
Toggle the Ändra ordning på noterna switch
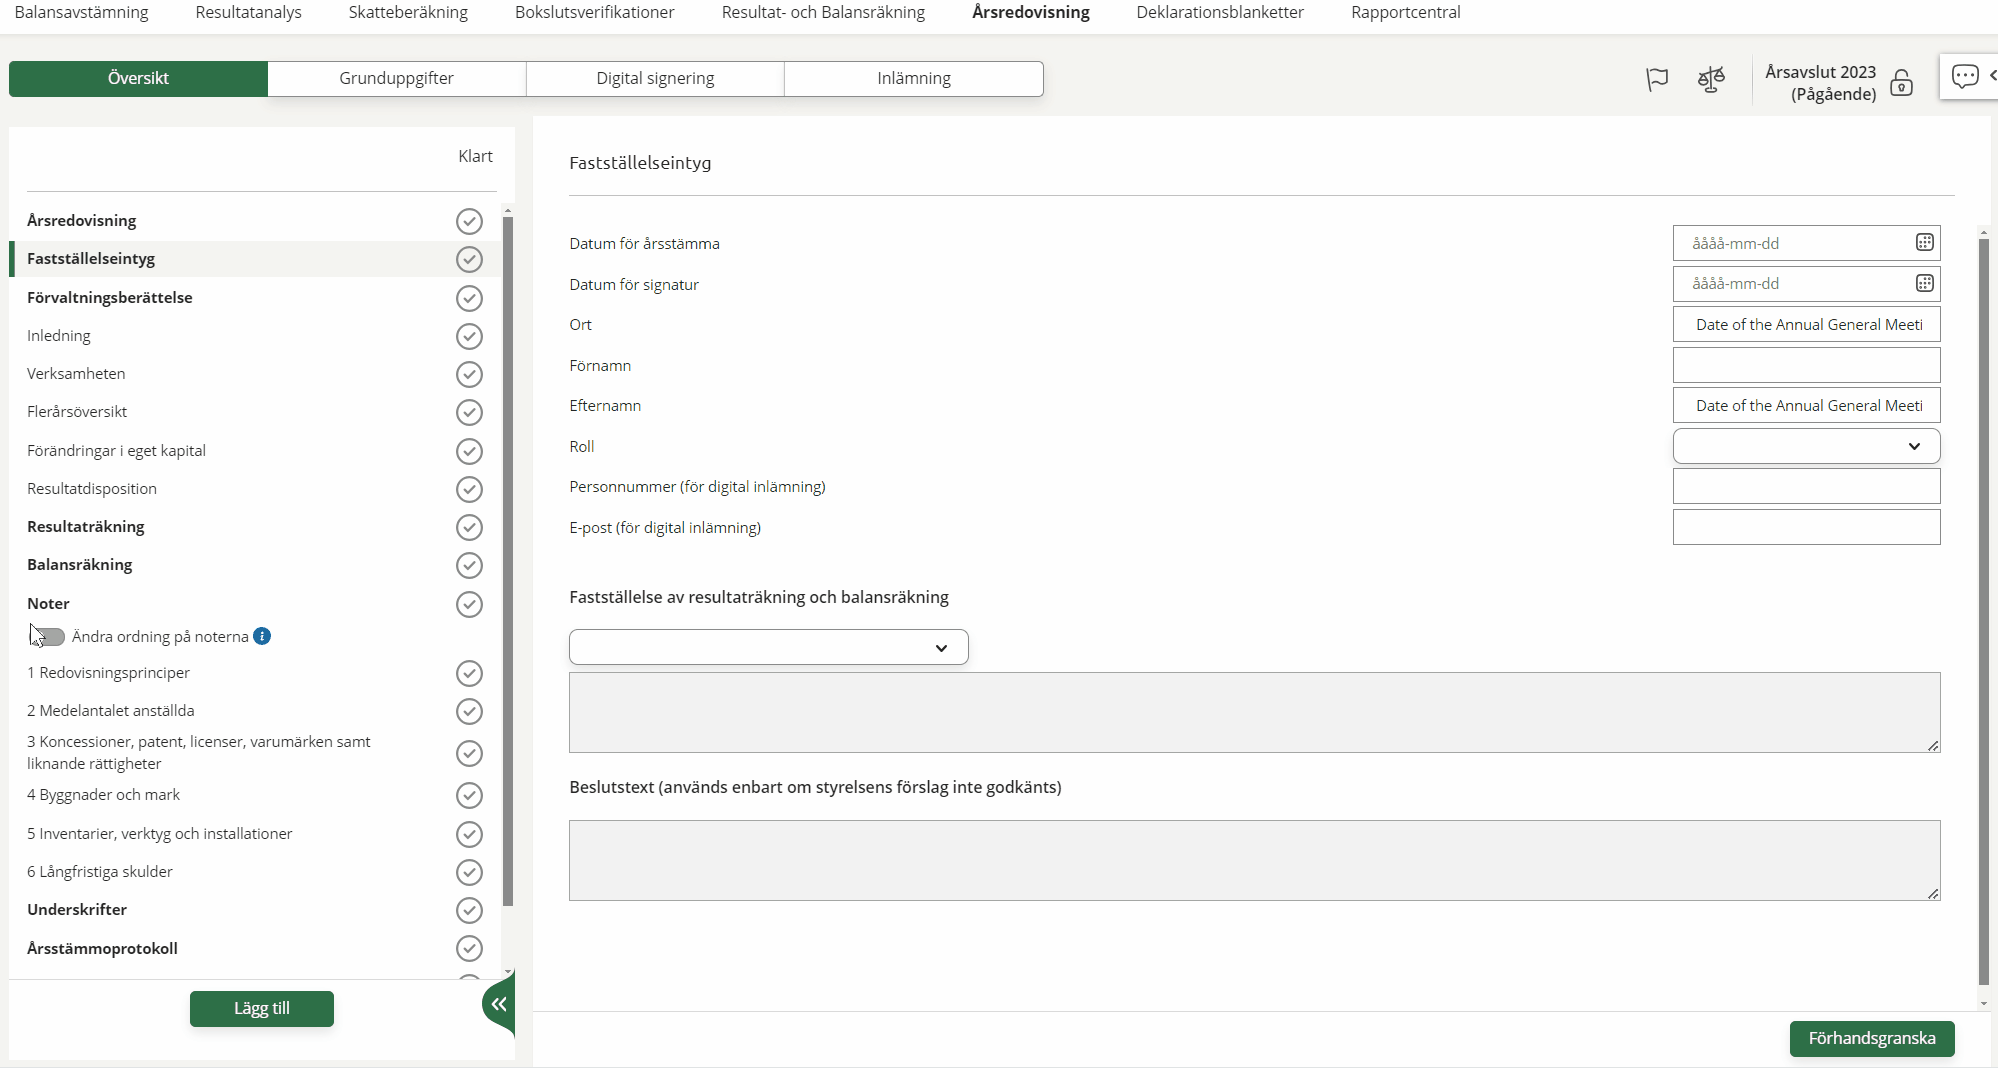point(47,637)
